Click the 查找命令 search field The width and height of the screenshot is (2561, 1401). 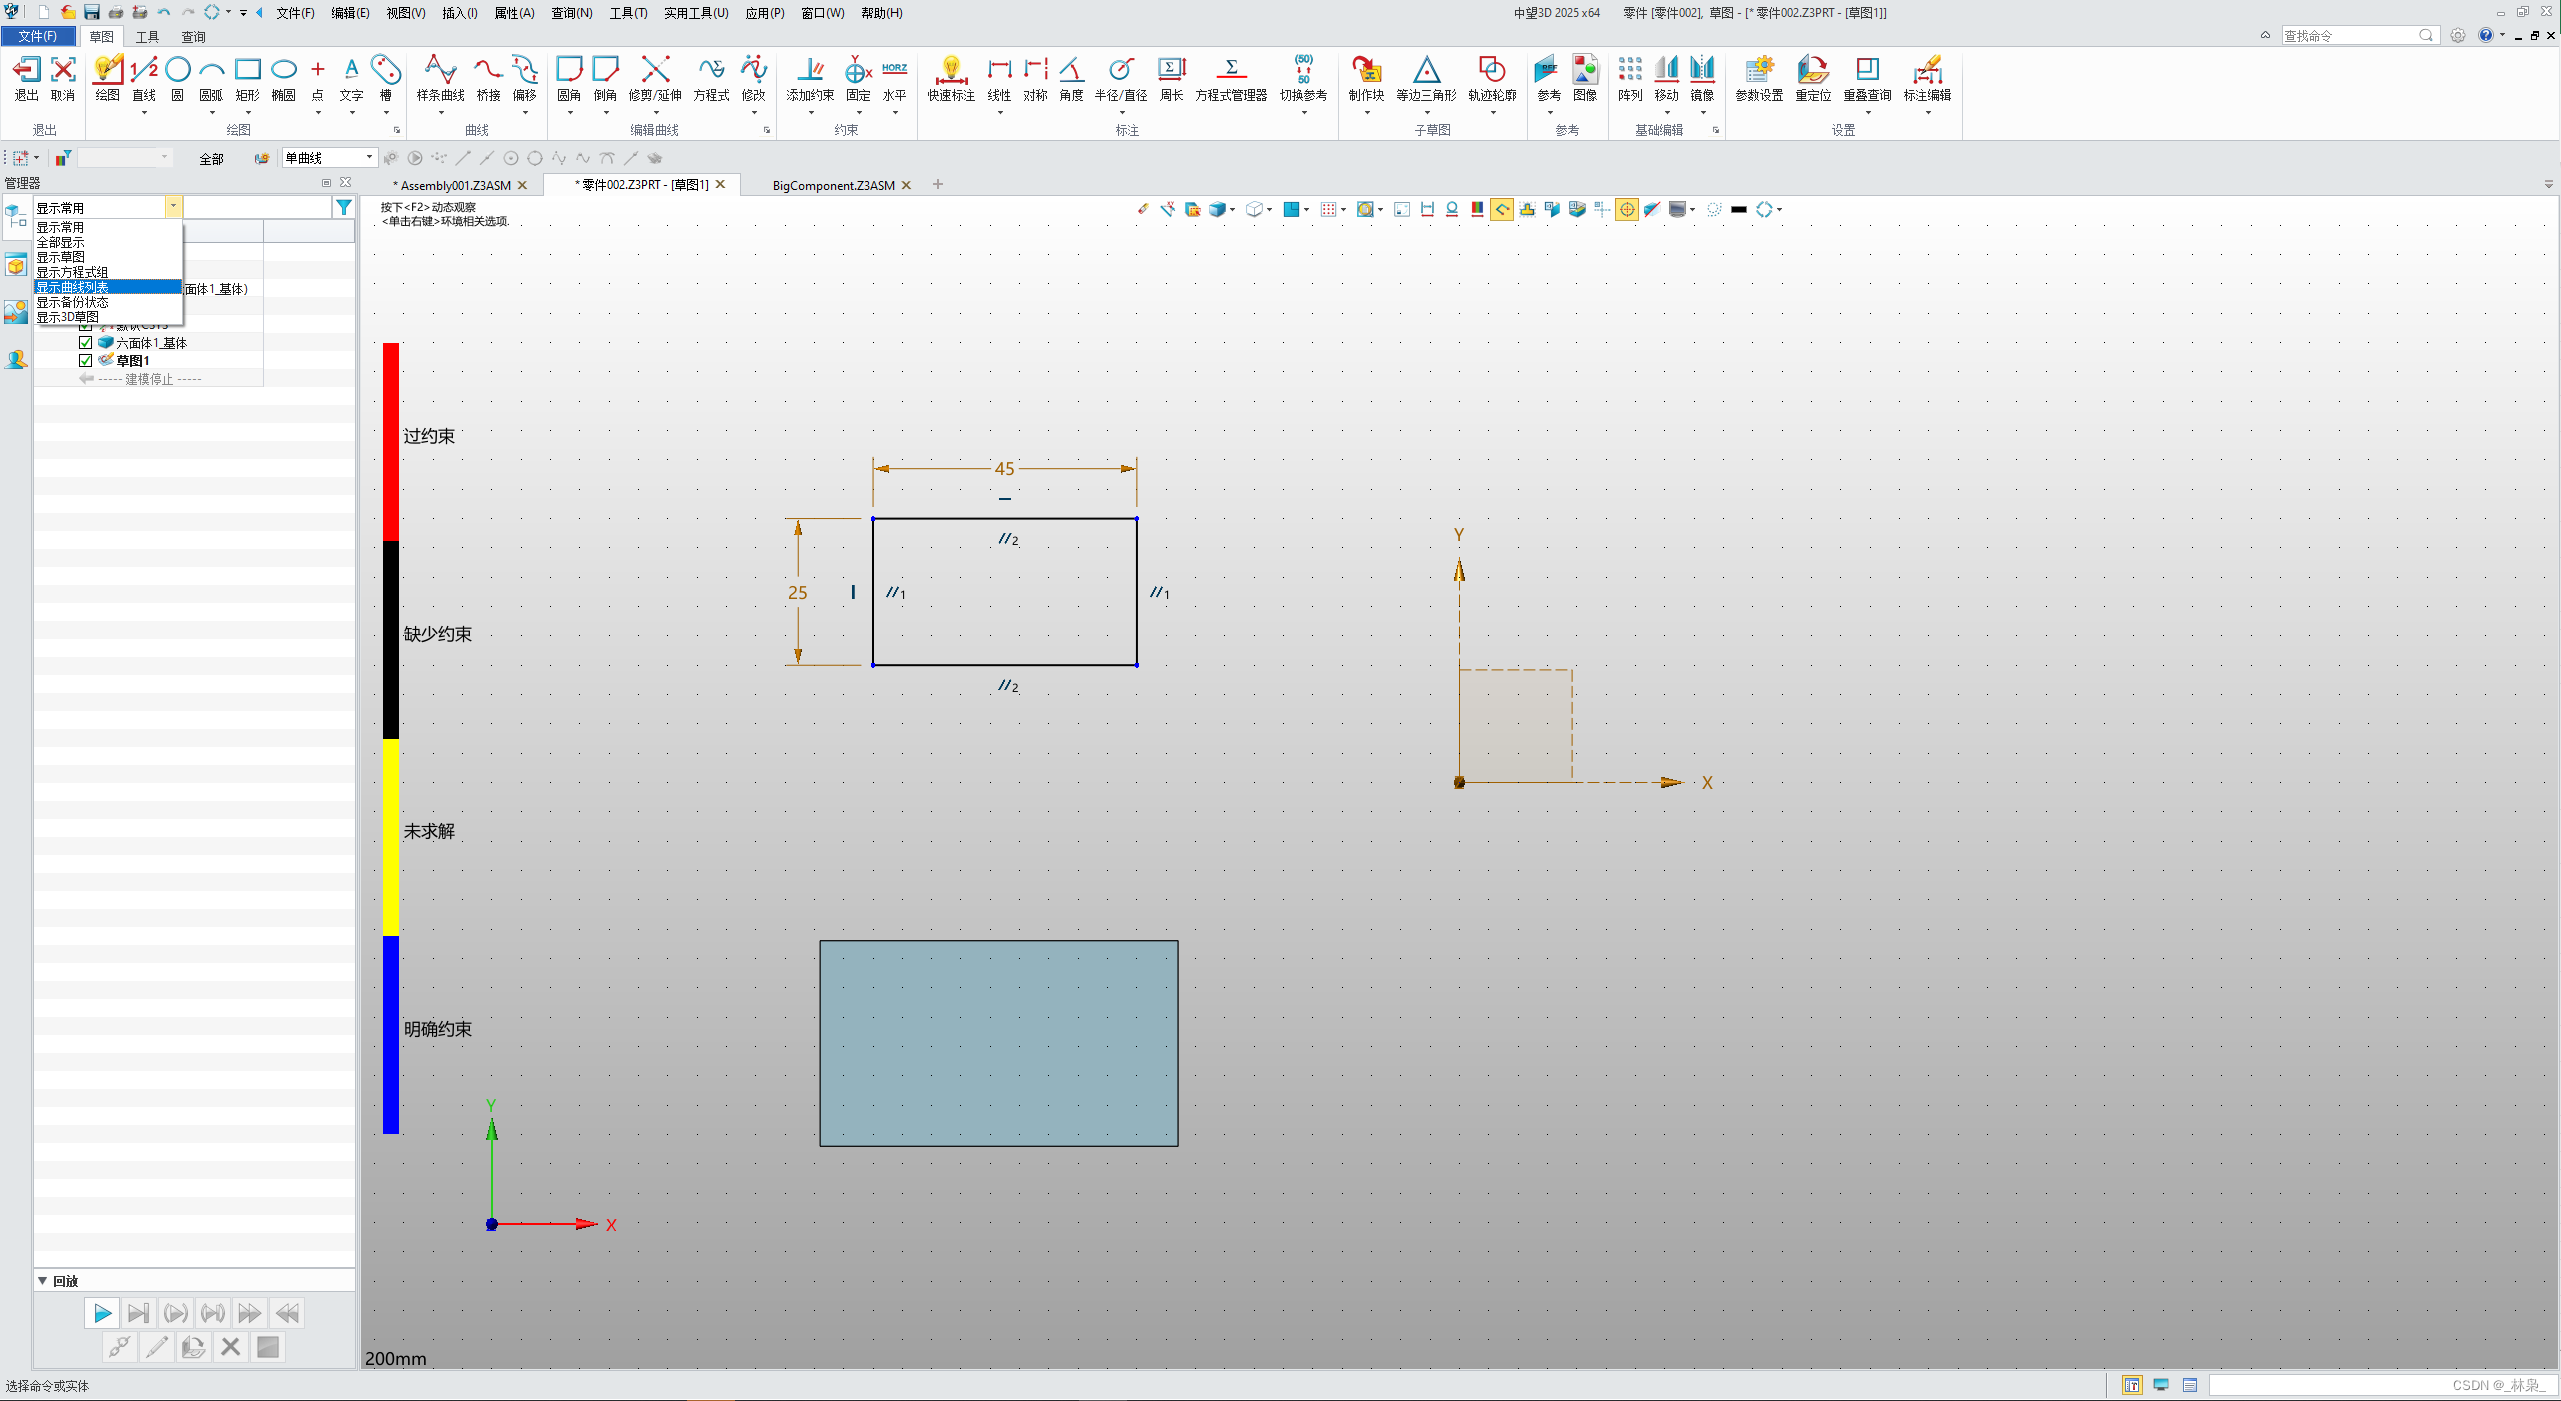2347,36
